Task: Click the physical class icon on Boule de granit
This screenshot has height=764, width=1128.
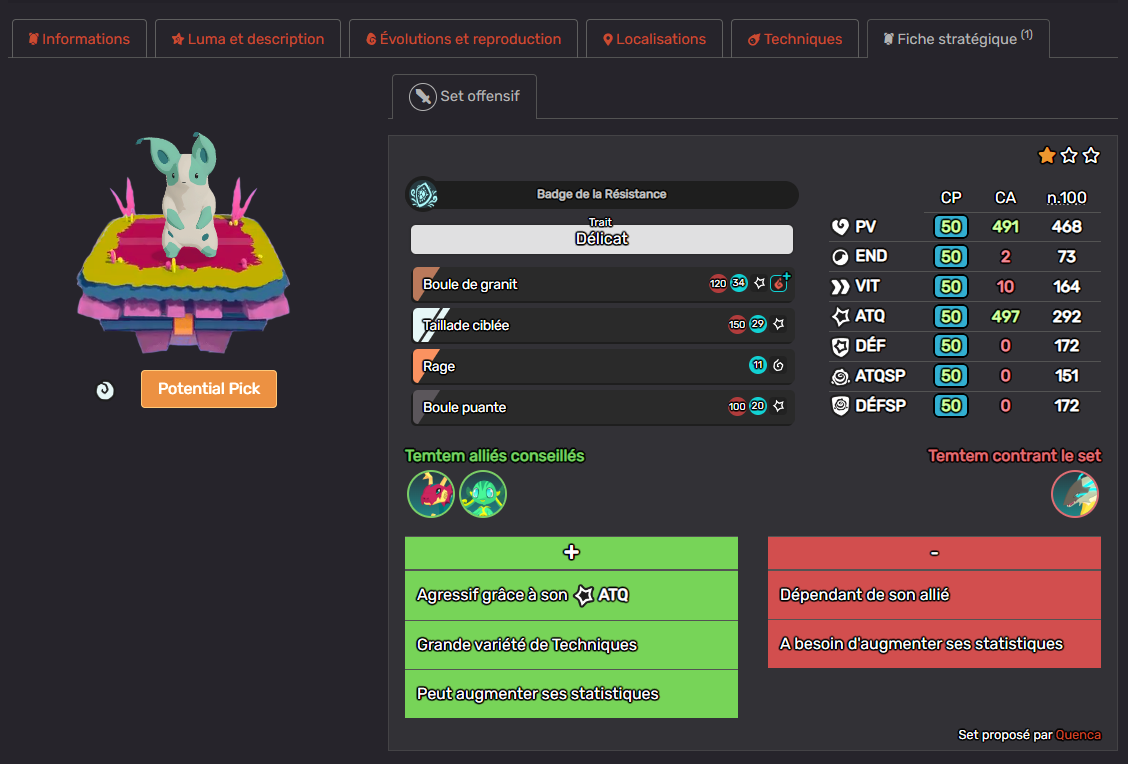Action: tap(759, 283)
